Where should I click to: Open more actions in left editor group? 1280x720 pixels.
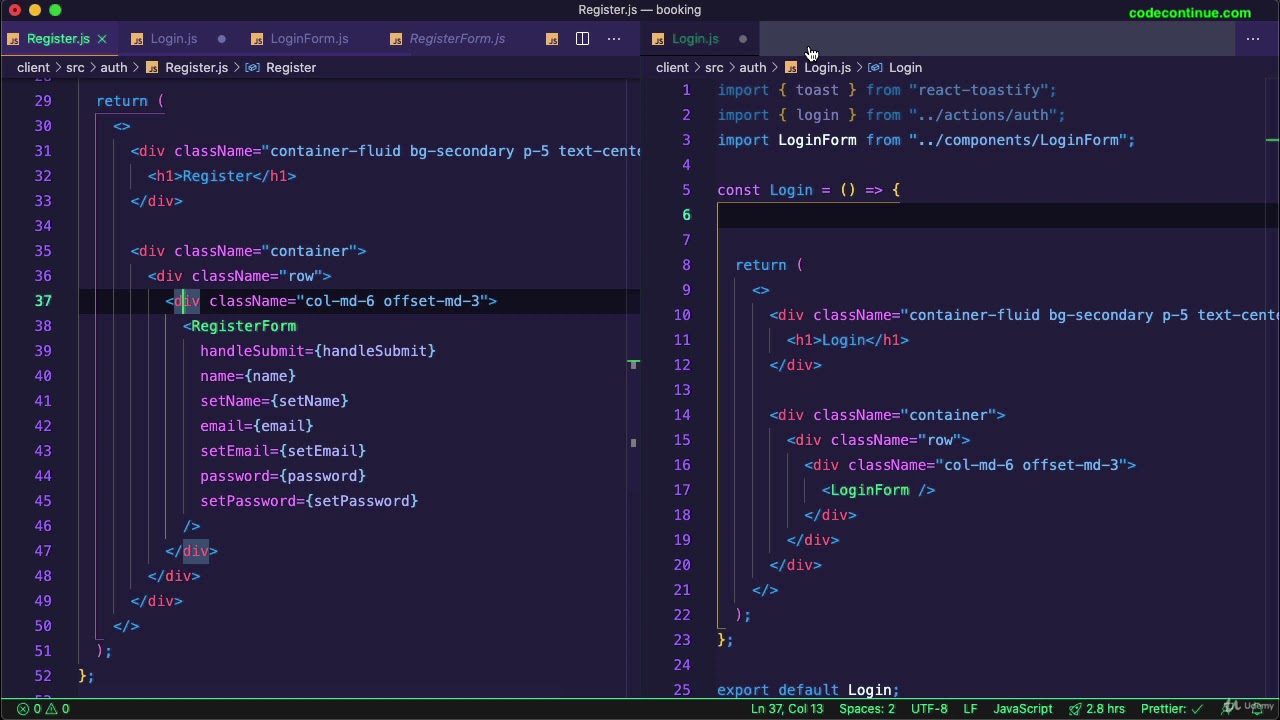[614, 39]
